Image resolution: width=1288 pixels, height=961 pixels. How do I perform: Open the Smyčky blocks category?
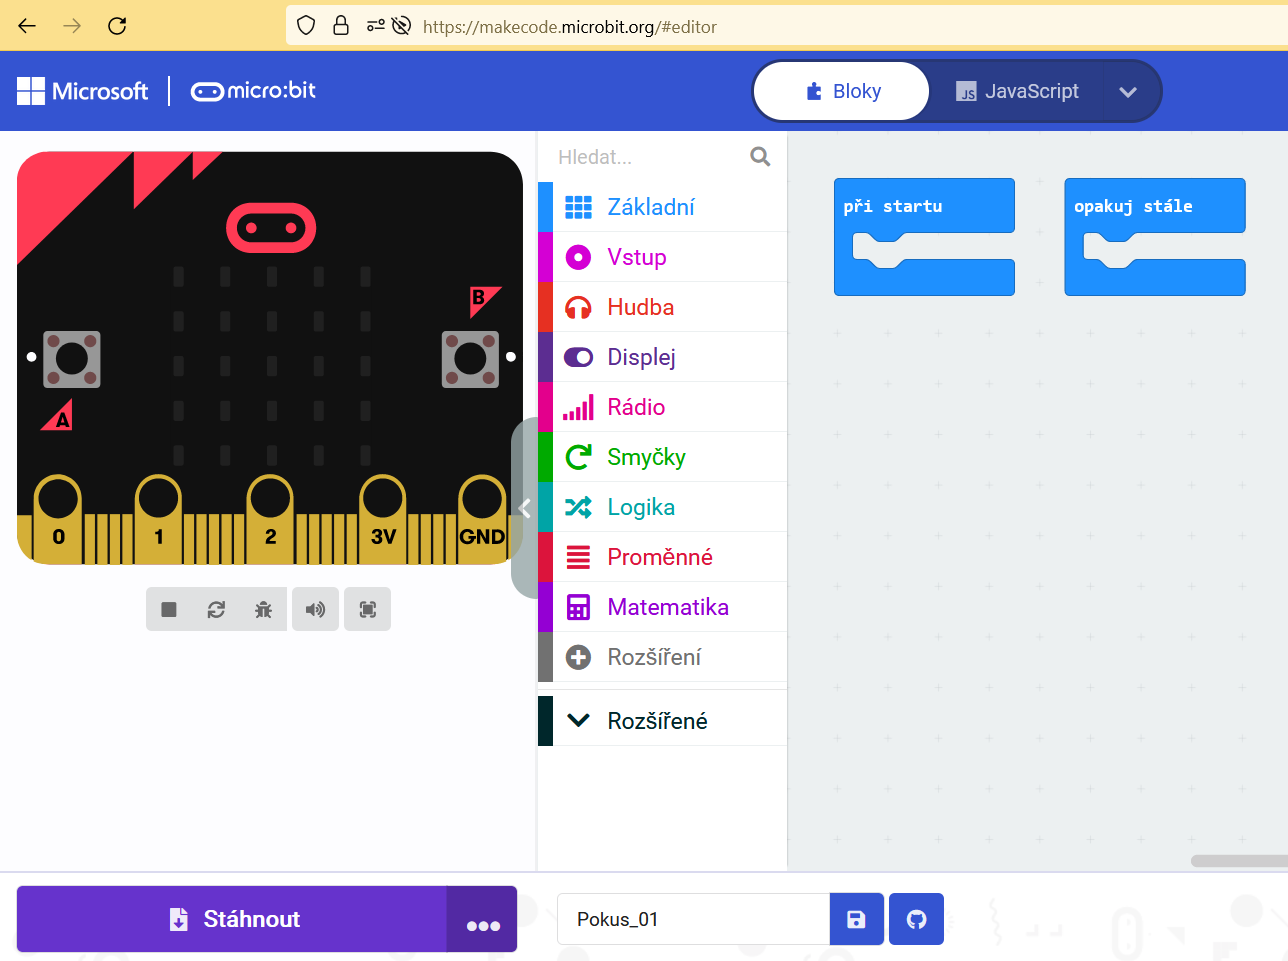pyautogui.click(x=646, y=457)
